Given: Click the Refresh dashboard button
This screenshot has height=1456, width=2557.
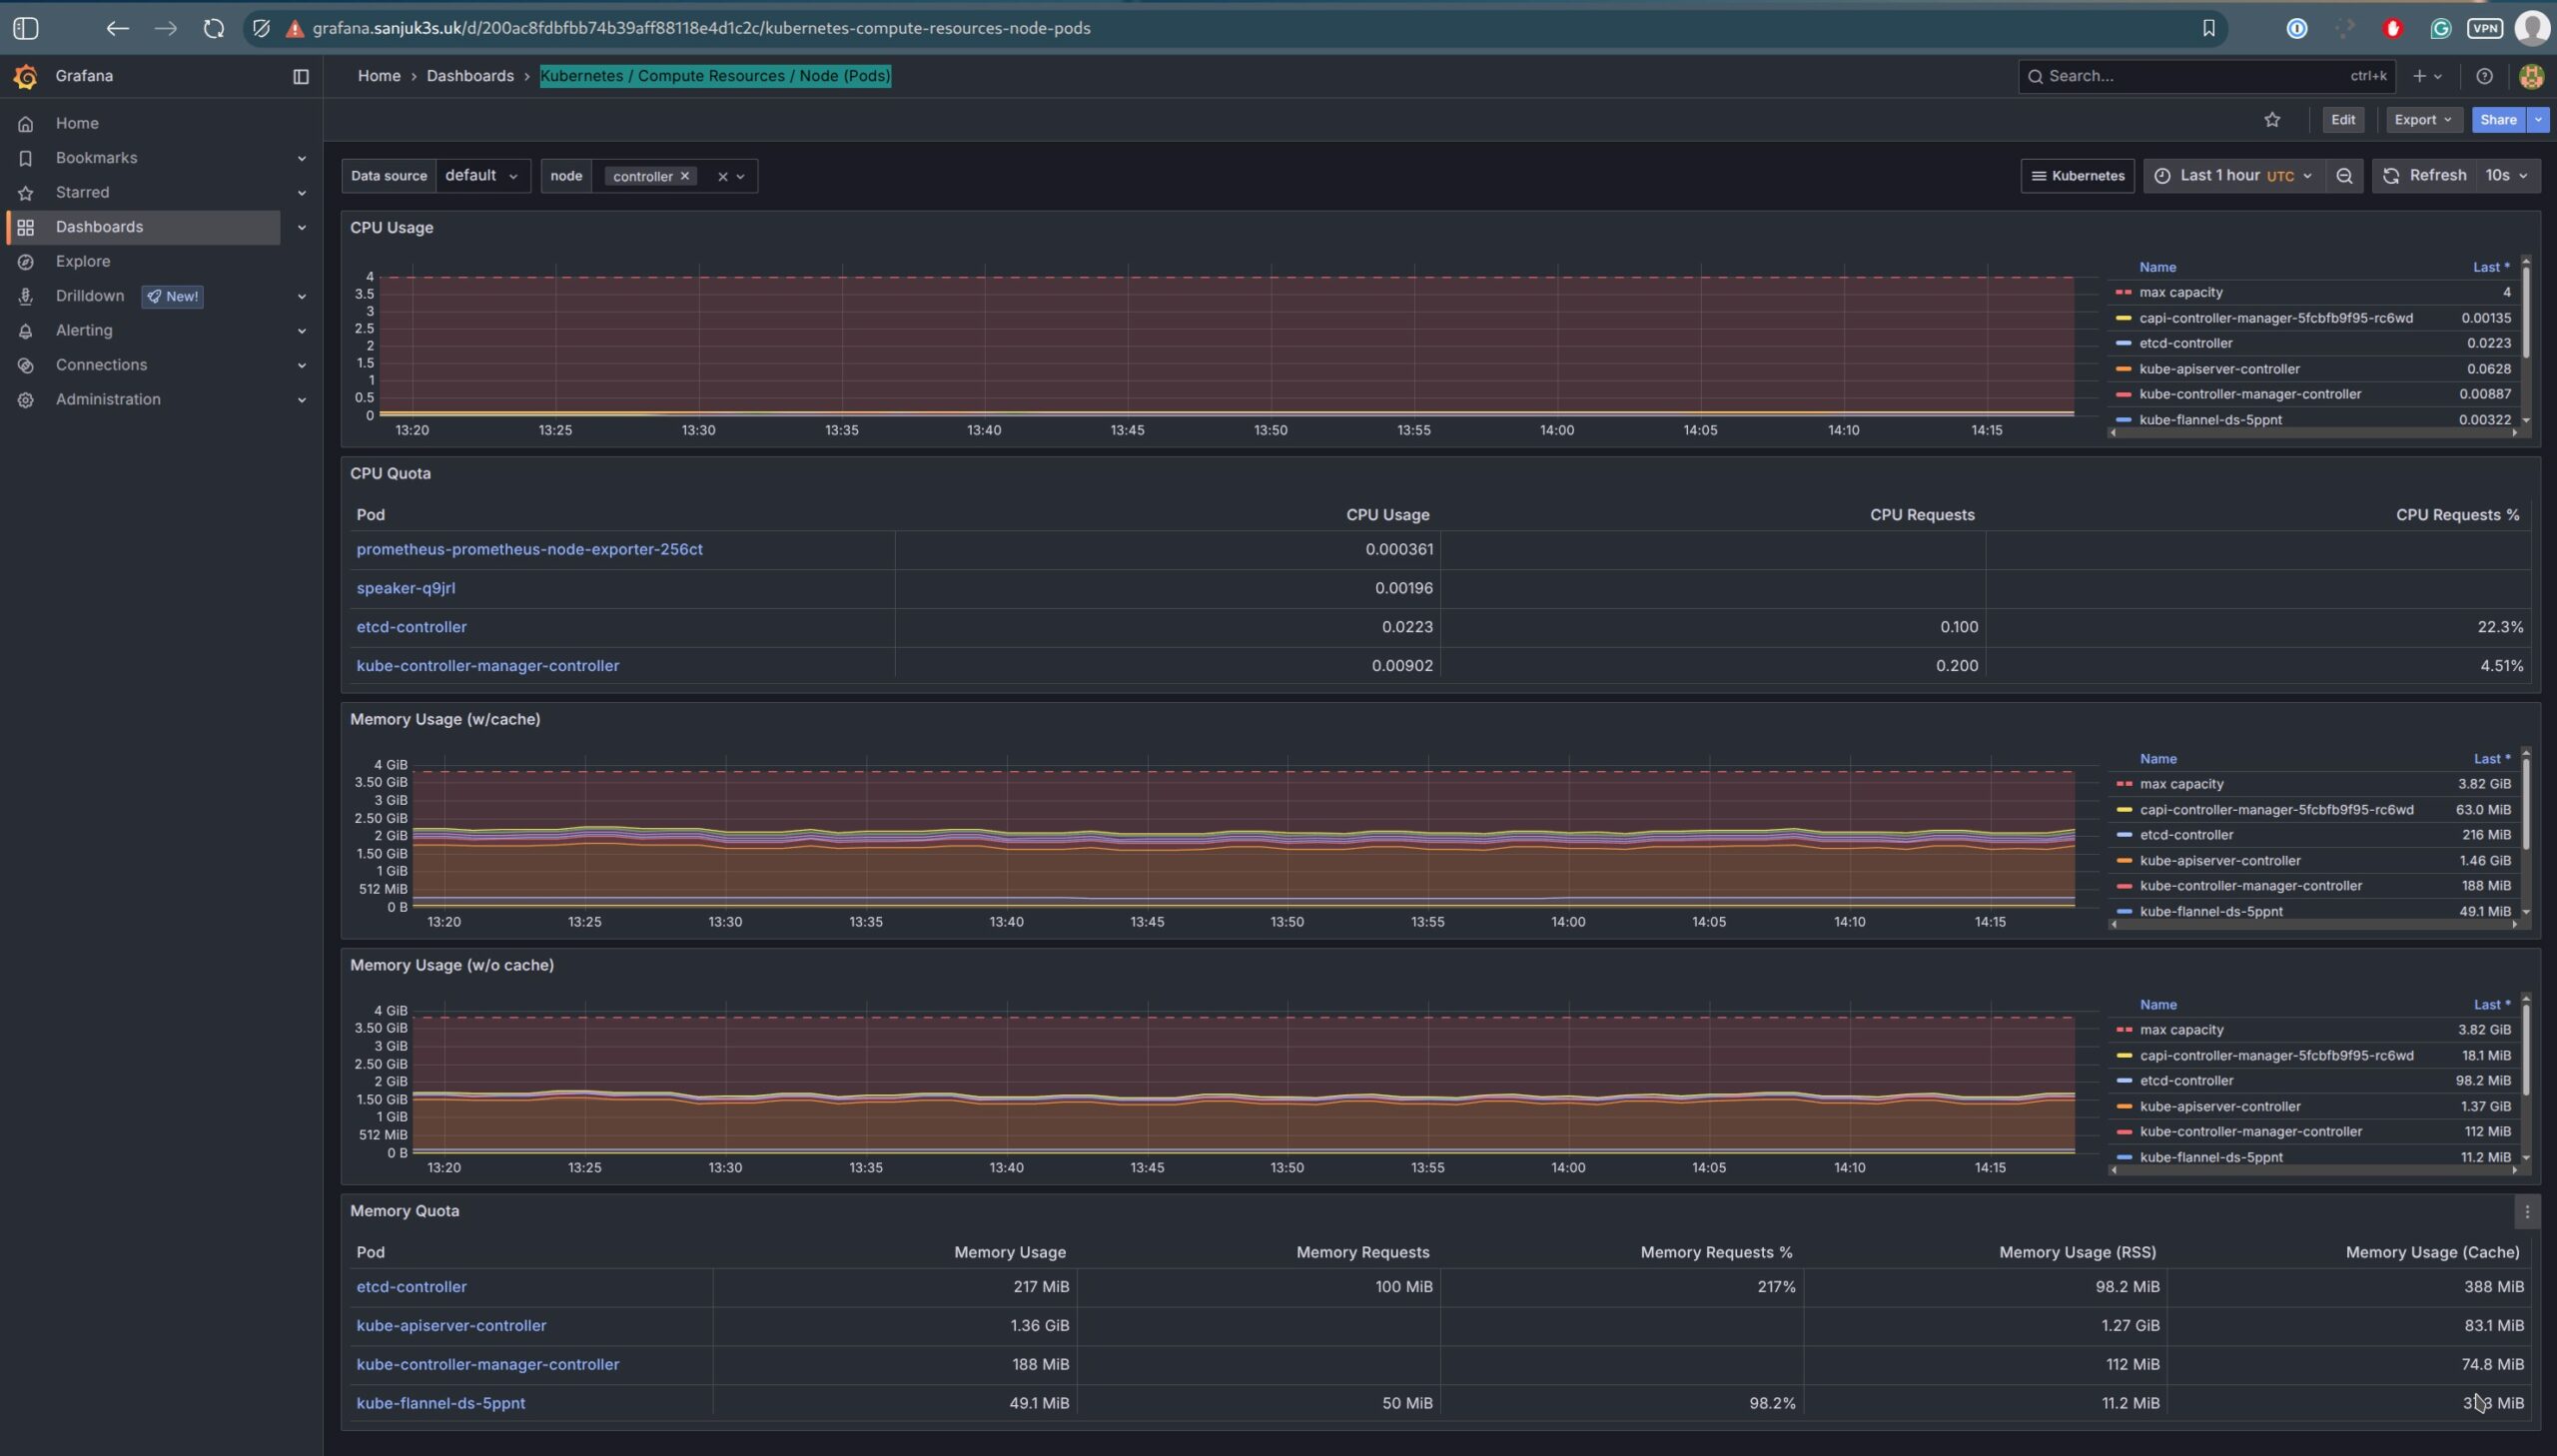Looking at the screenshot, I should point(2424,176).
